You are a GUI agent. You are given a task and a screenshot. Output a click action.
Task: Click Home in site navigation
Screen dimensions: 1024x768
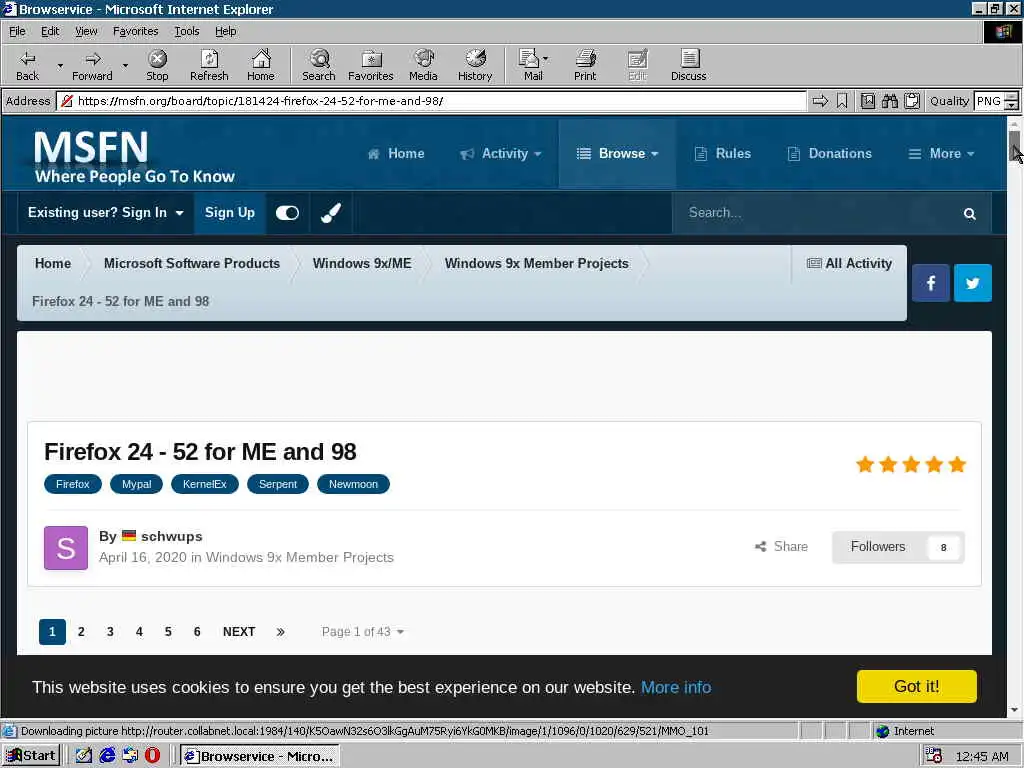(396, 153)
